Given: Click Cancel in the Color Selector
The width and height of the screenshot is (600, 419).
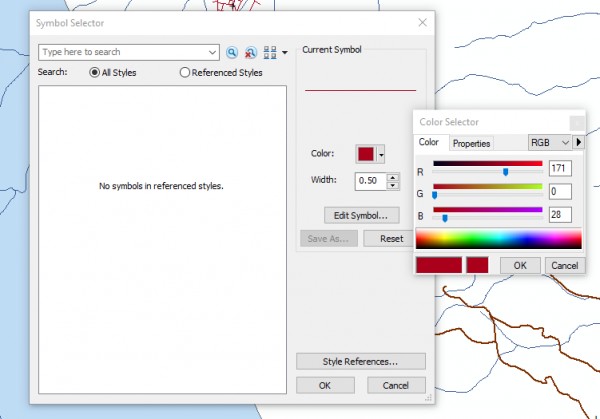Looking at the screenshot, I should 565,266.
